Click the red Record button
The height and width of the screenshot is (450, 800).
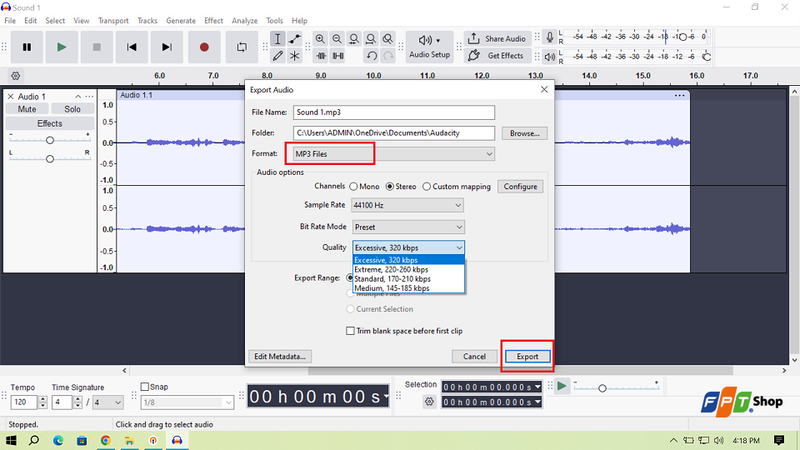click(x=204, y=47)
